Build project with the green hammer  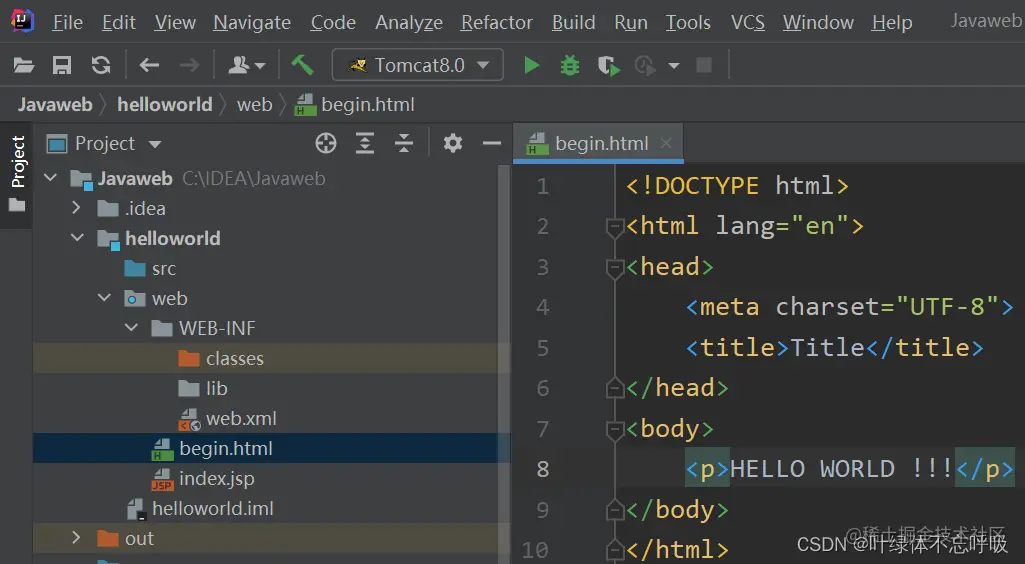click(302, 65)
